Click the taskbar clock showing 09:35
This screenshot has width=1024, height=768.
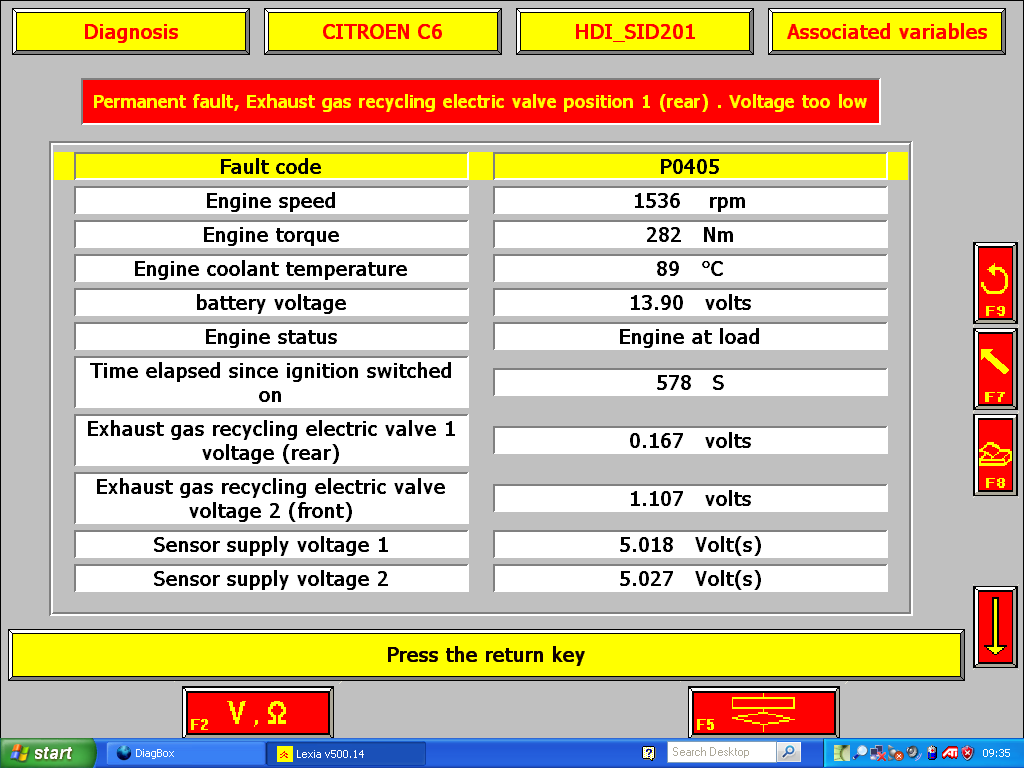(996, 753)
